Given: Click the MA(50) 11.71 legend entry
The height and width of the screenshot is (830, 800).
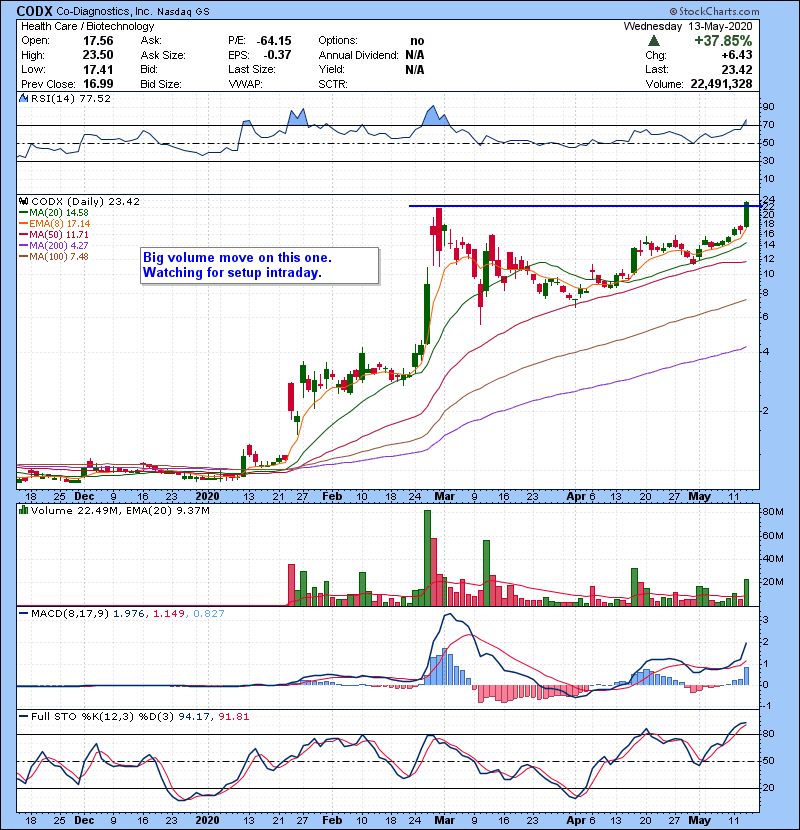Looking at the screenshot, I should click(x=54, y=234).
